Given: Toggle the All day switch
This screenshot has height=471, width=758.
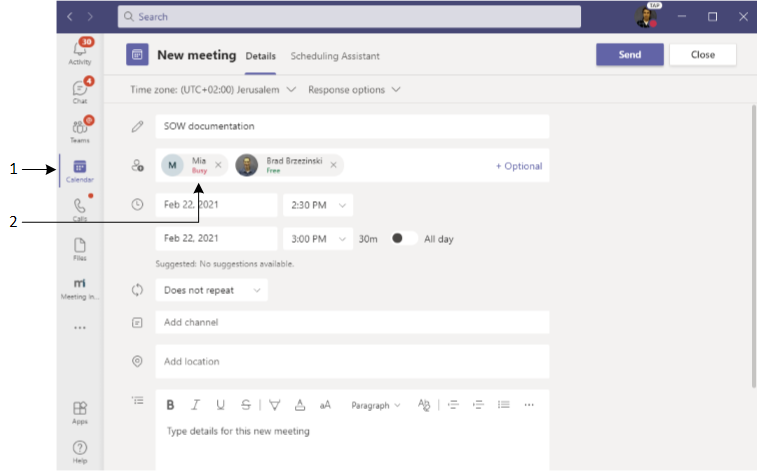Looking at the screenshot, I should click(x=403, y=239).
